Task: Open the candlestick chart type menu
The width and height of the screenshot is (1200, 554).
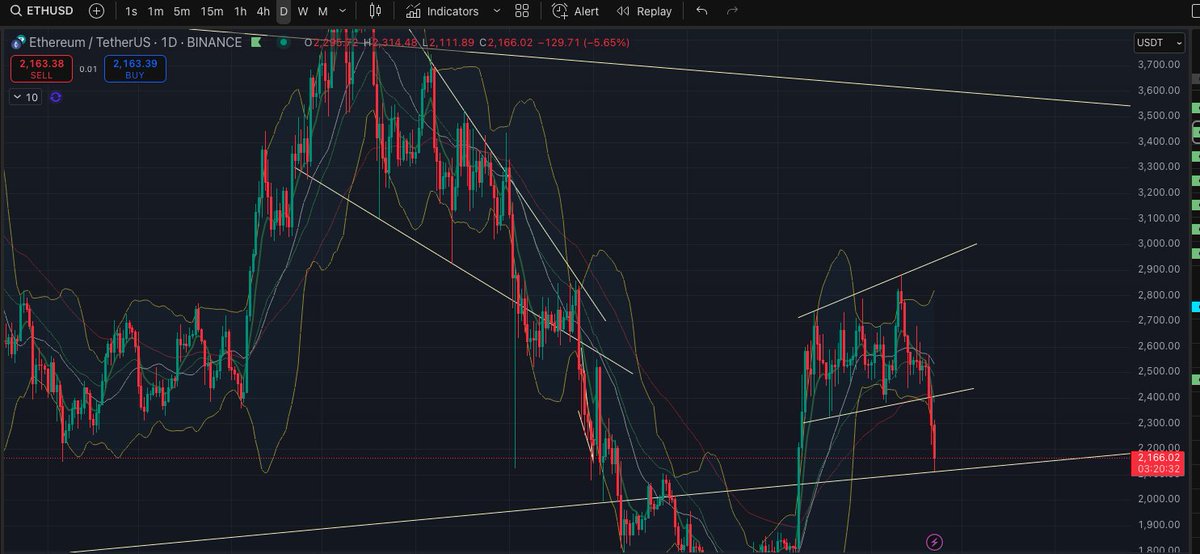Action: pyautogui.click(x=375, y=11)
